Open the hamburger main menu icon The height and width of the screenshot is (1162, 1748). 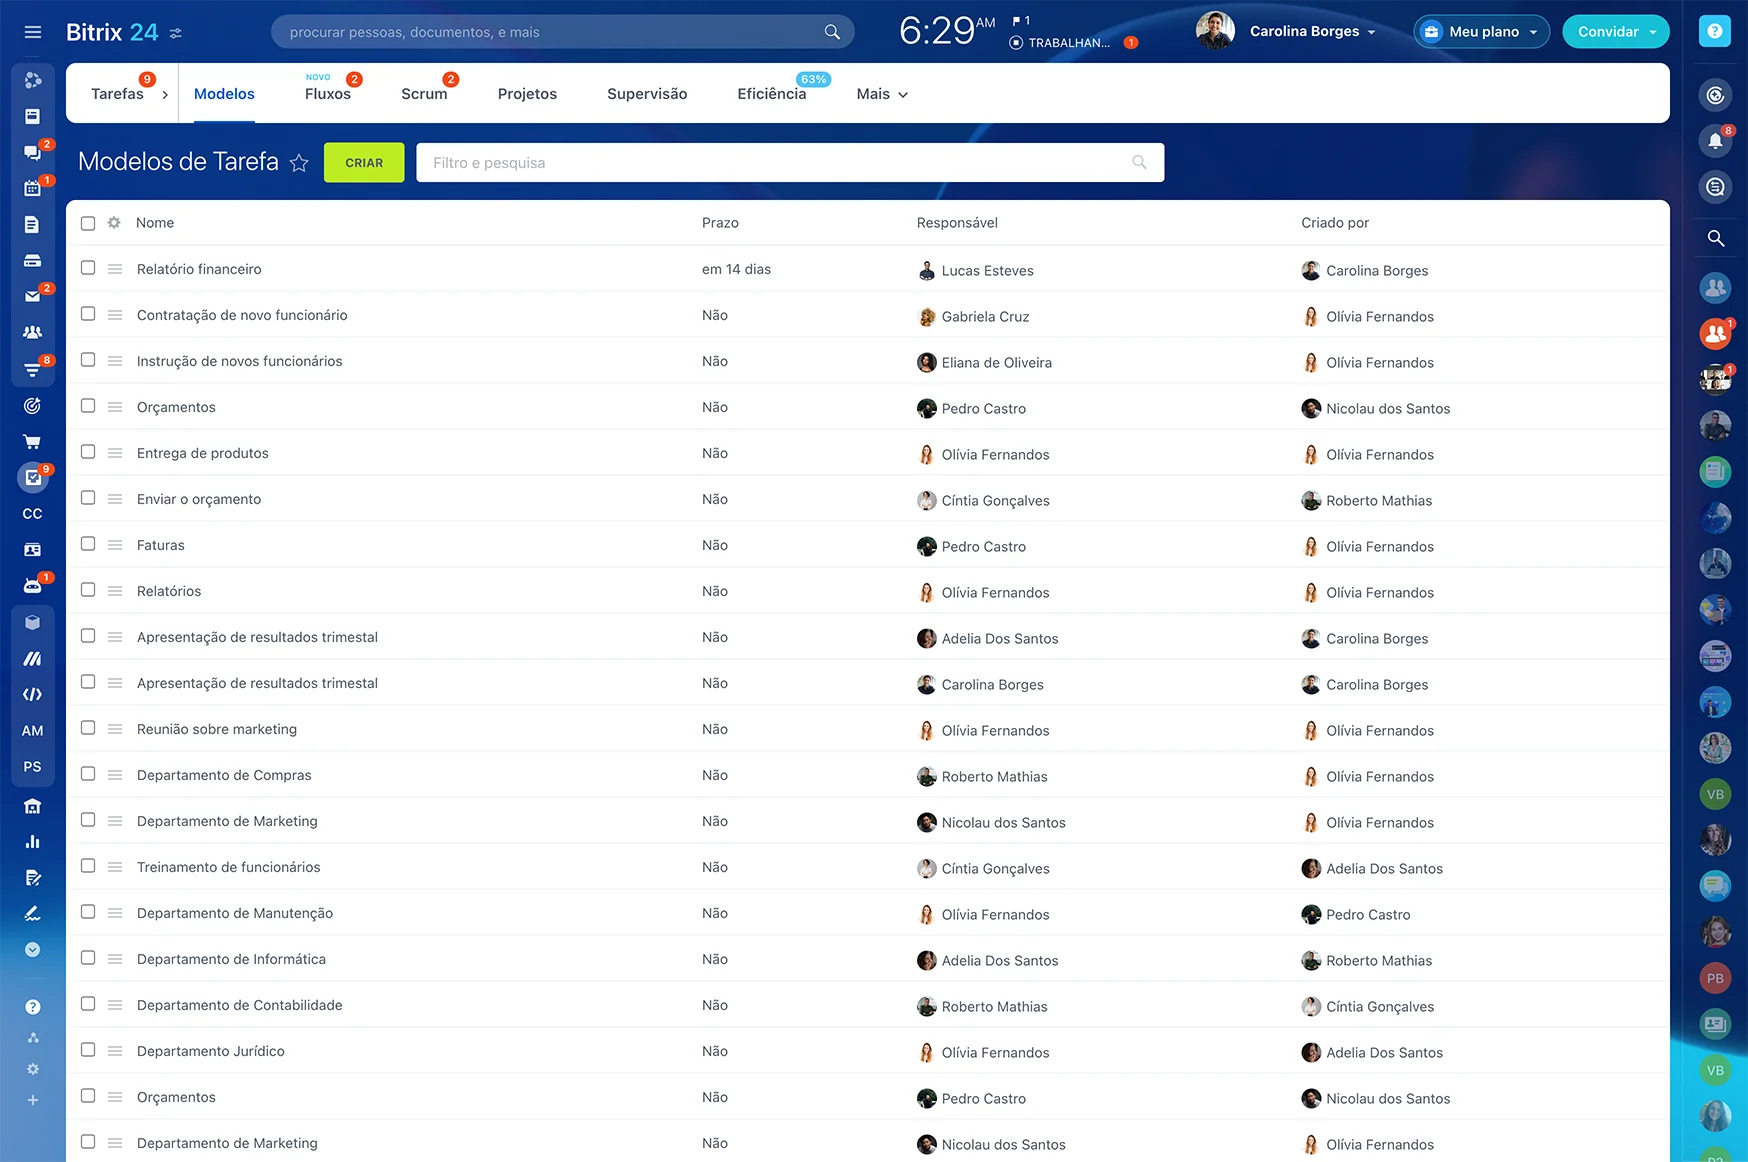[33, 32]
